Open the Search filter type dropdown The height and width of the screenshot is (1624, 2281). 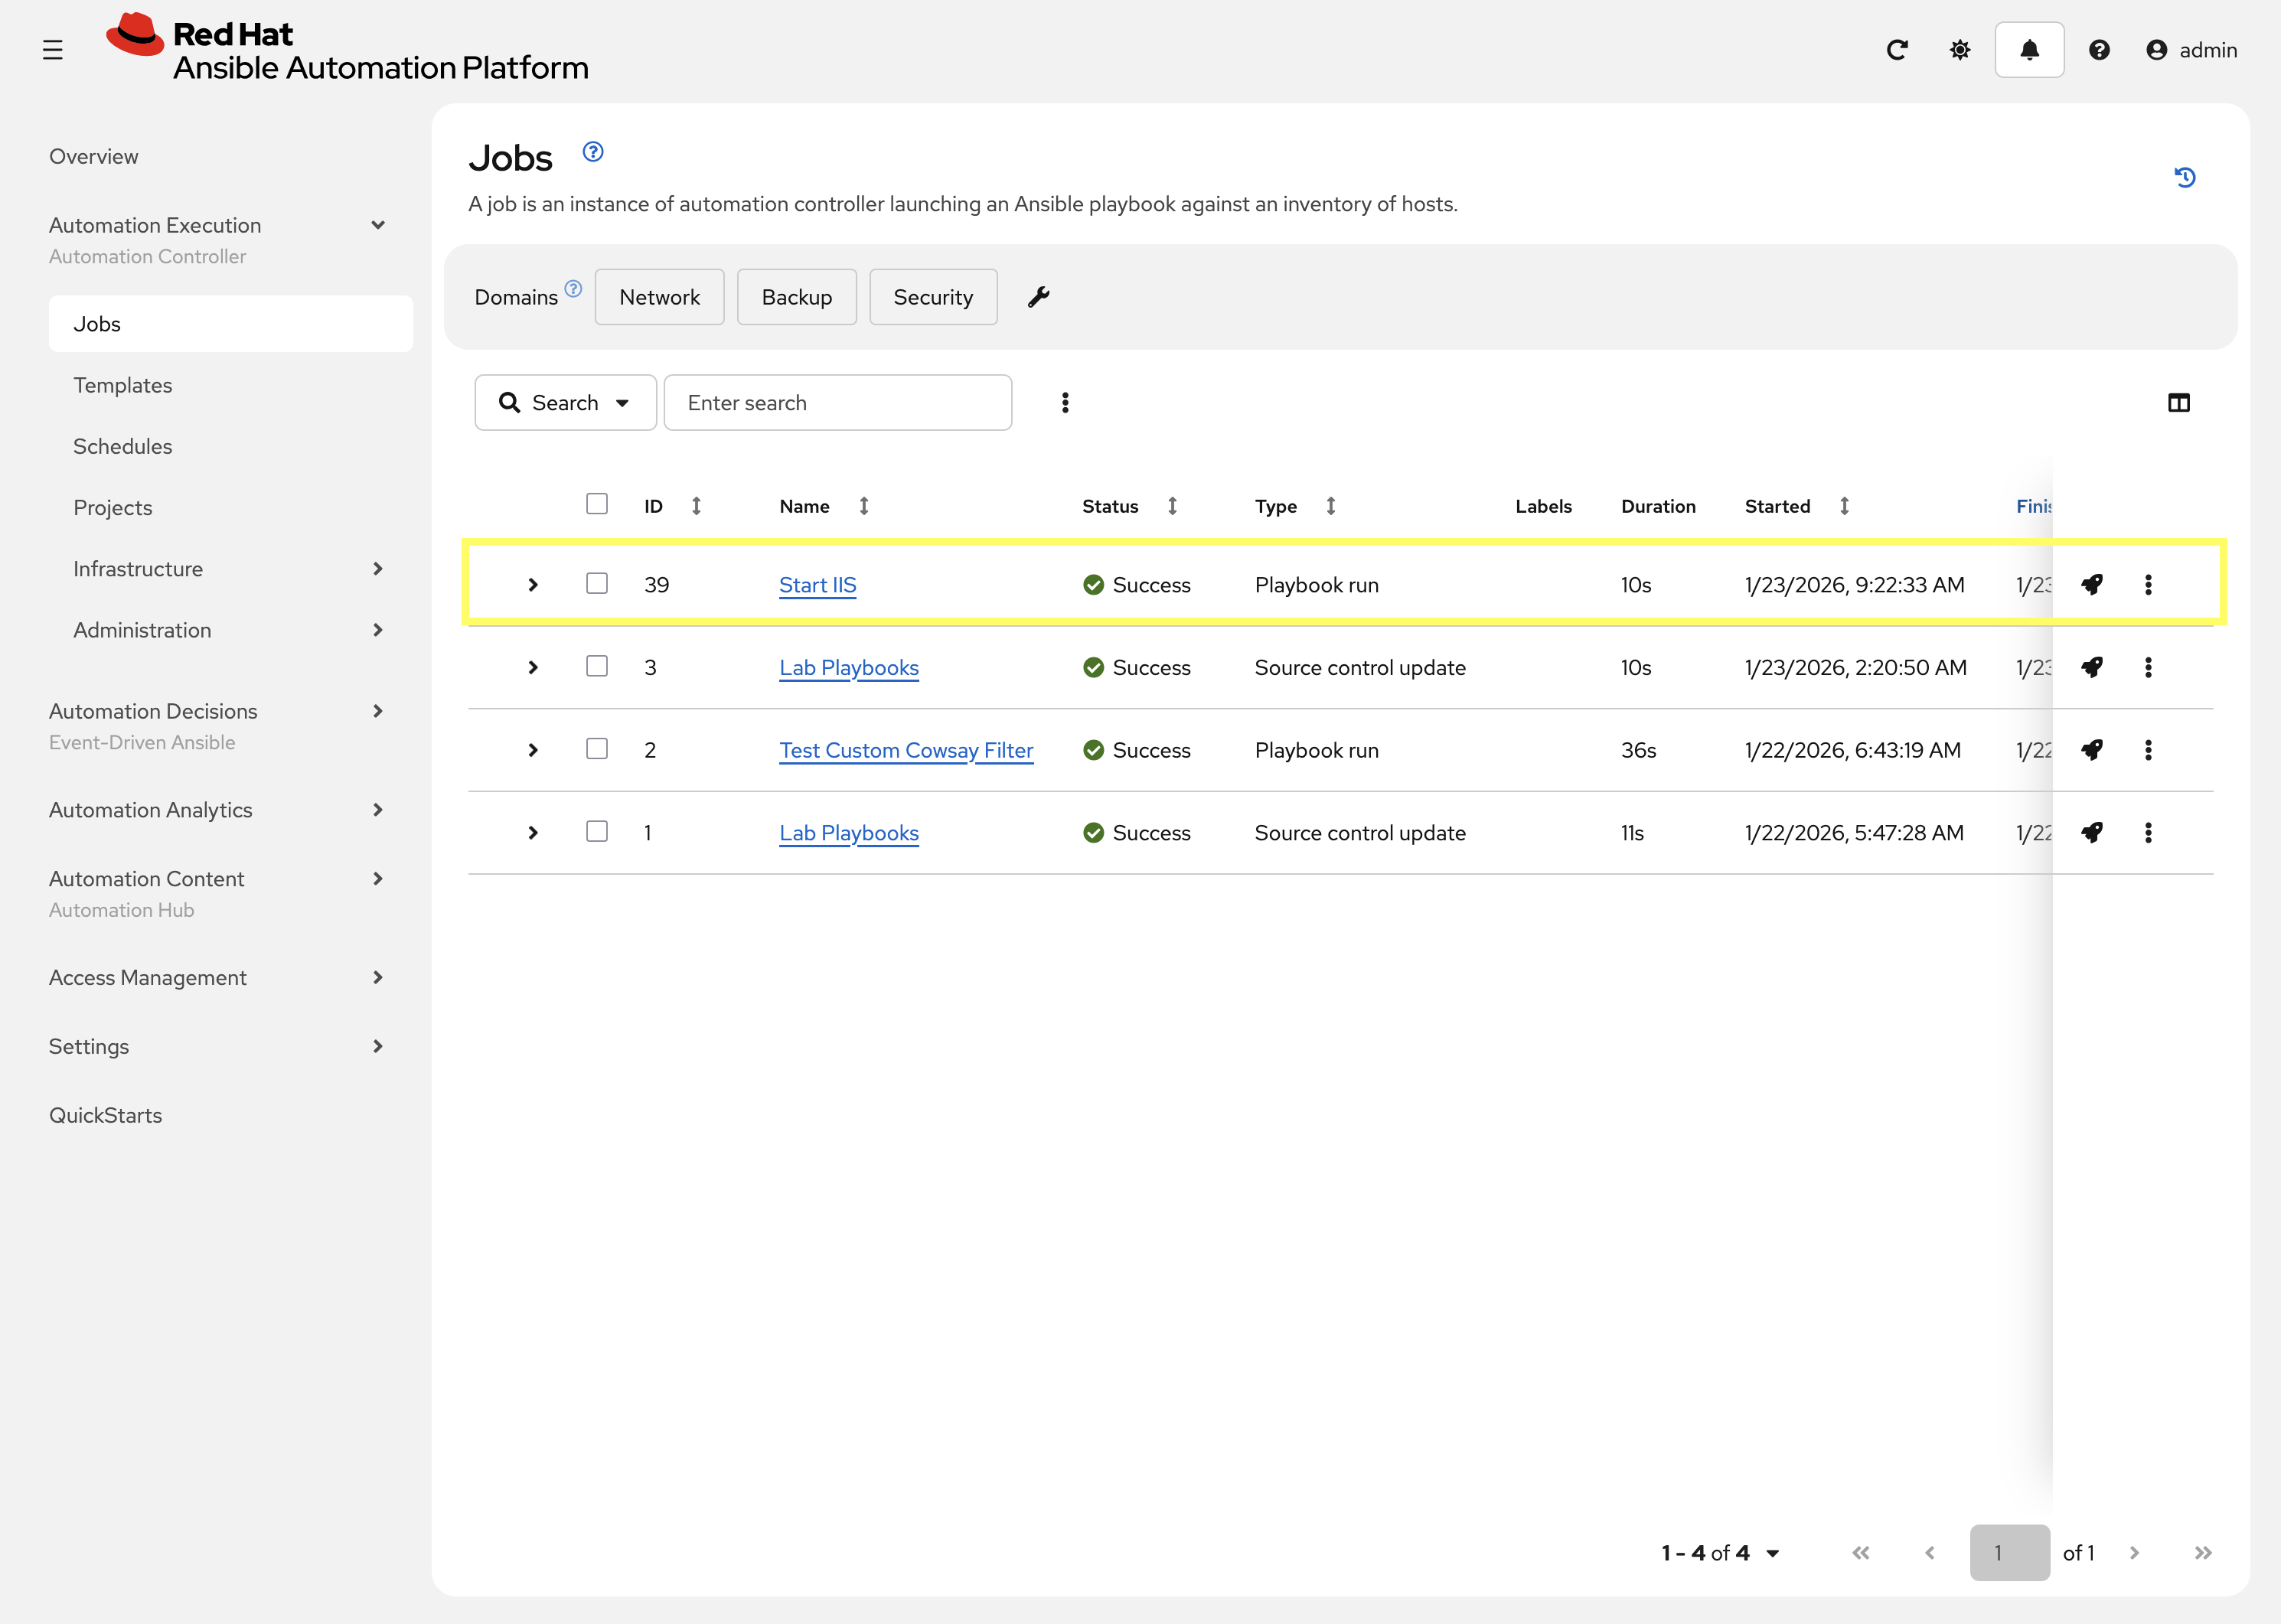(565, 403)
